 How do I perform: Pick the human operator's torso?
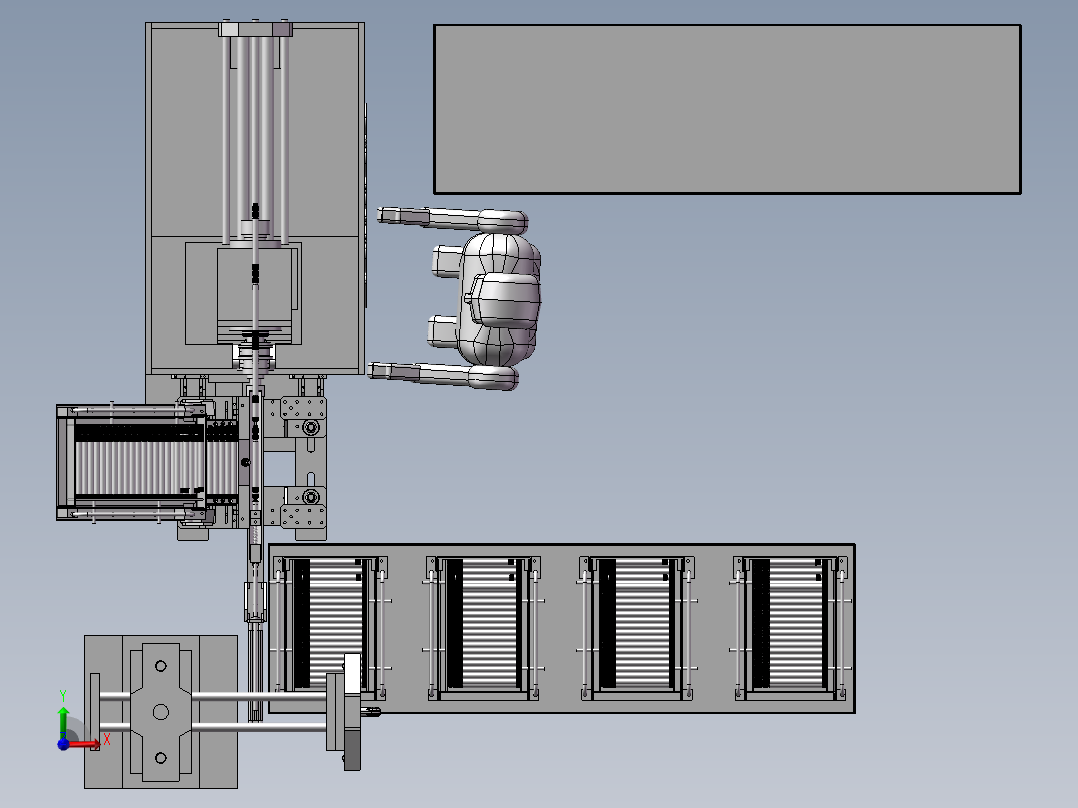[x=500, y=299]
